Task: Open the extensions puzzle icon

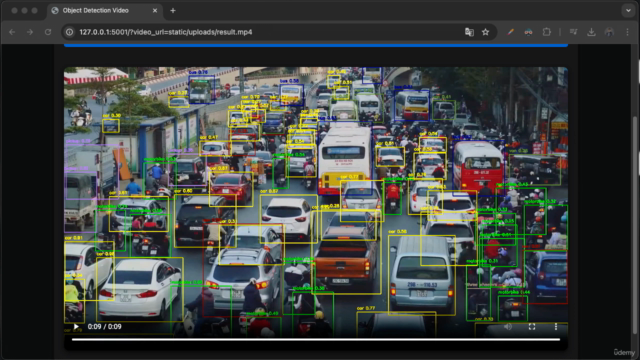Action: click(547, 32)
